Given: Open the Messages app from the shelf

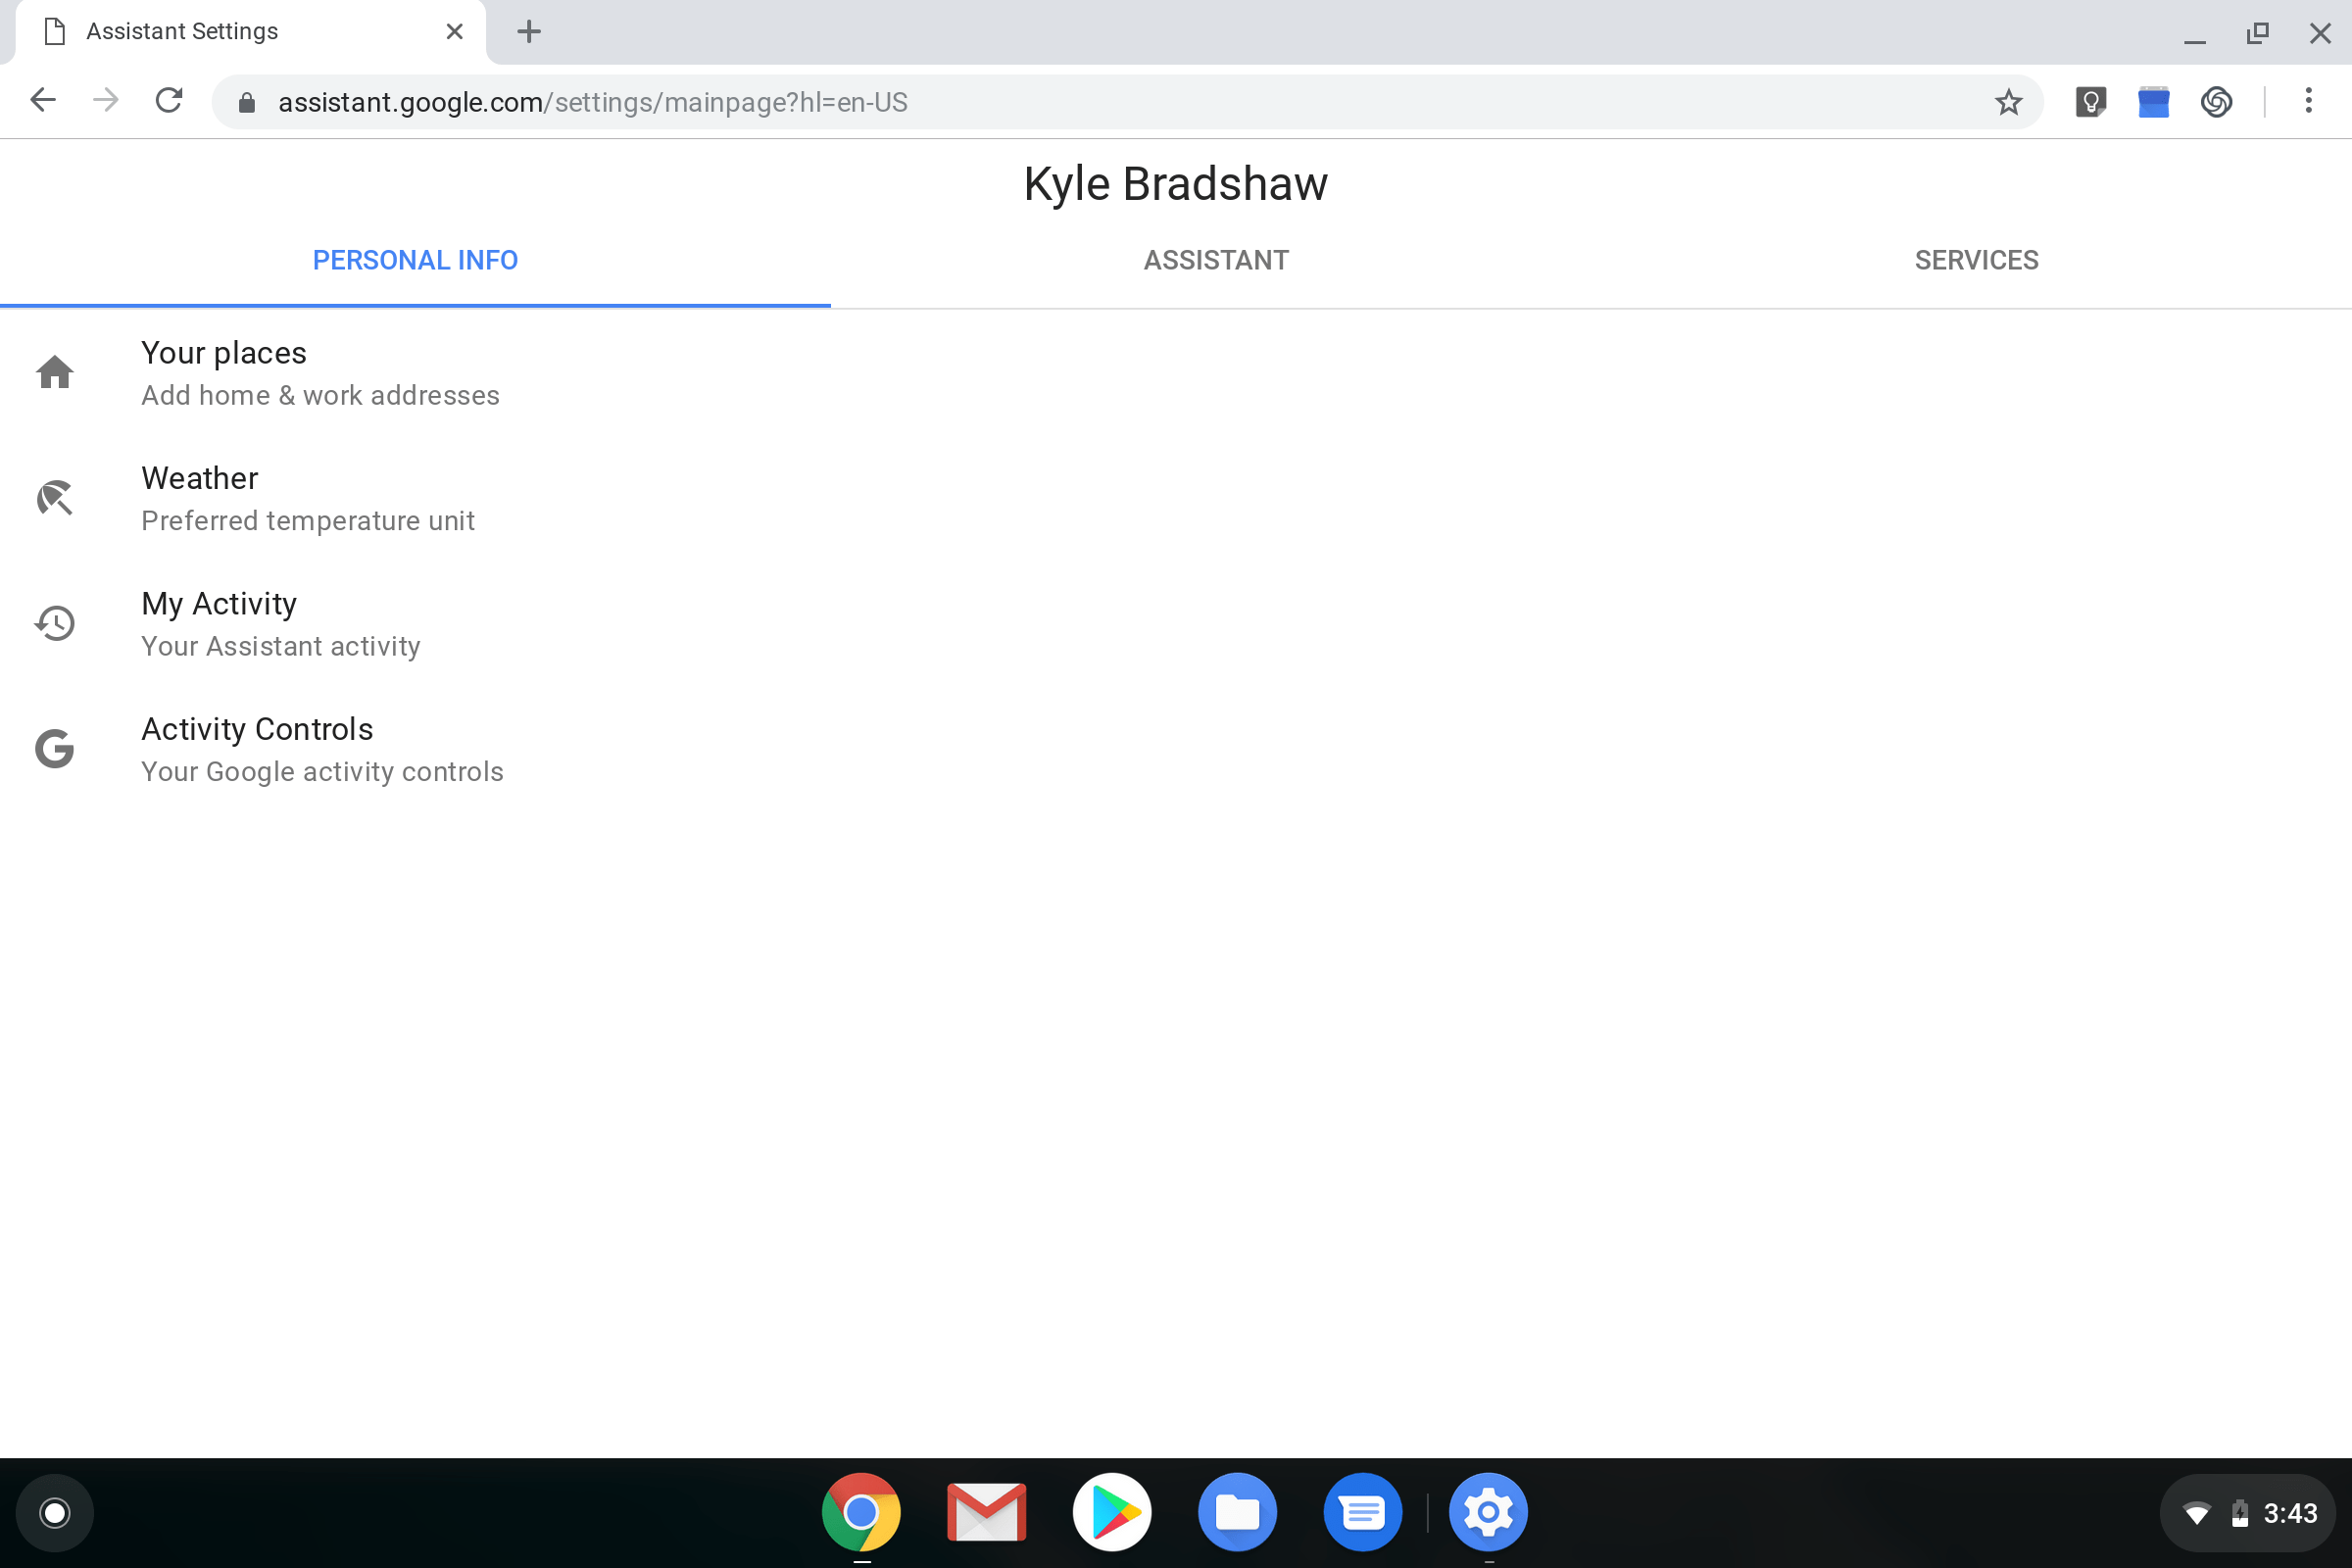Looking at the screenshot, I should pyautogui.click(x=1362, y=1512).
